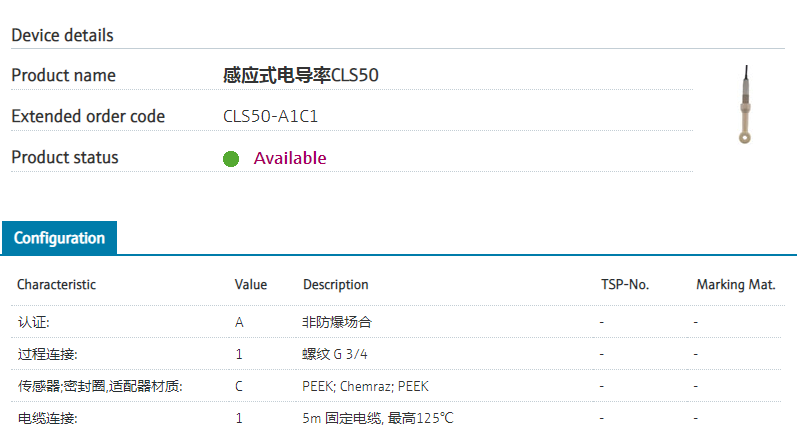
Task: Click the CLS50 sensor product thumbnail image
Action: tap(745, 105)
